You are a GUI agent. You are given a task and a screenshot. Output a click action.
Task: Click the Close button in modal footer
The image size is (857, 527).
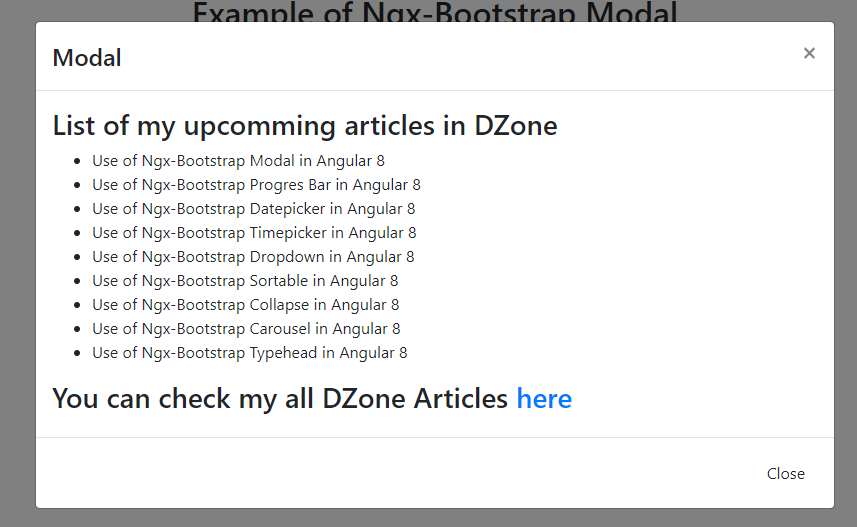(x=785, y=473)
